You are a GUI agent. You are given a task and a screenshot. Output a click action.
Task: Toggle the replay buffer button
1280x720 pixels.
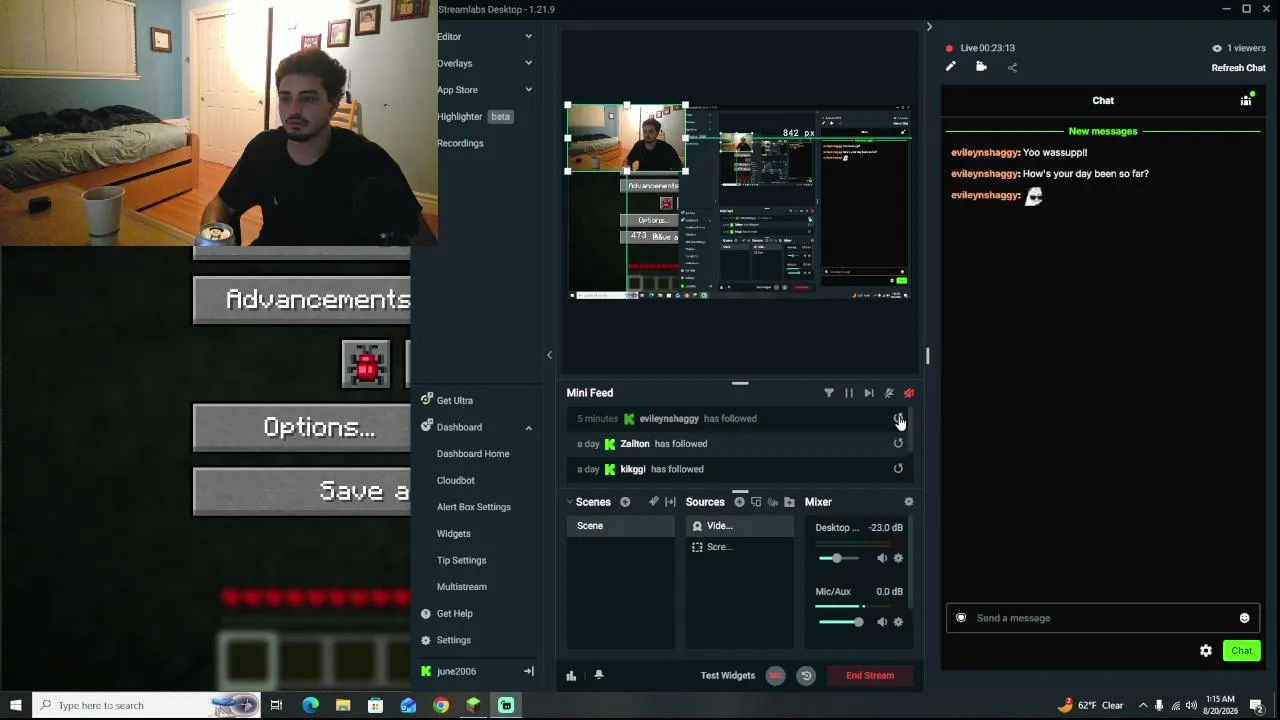pyautogui.click(x=806, y=675)
